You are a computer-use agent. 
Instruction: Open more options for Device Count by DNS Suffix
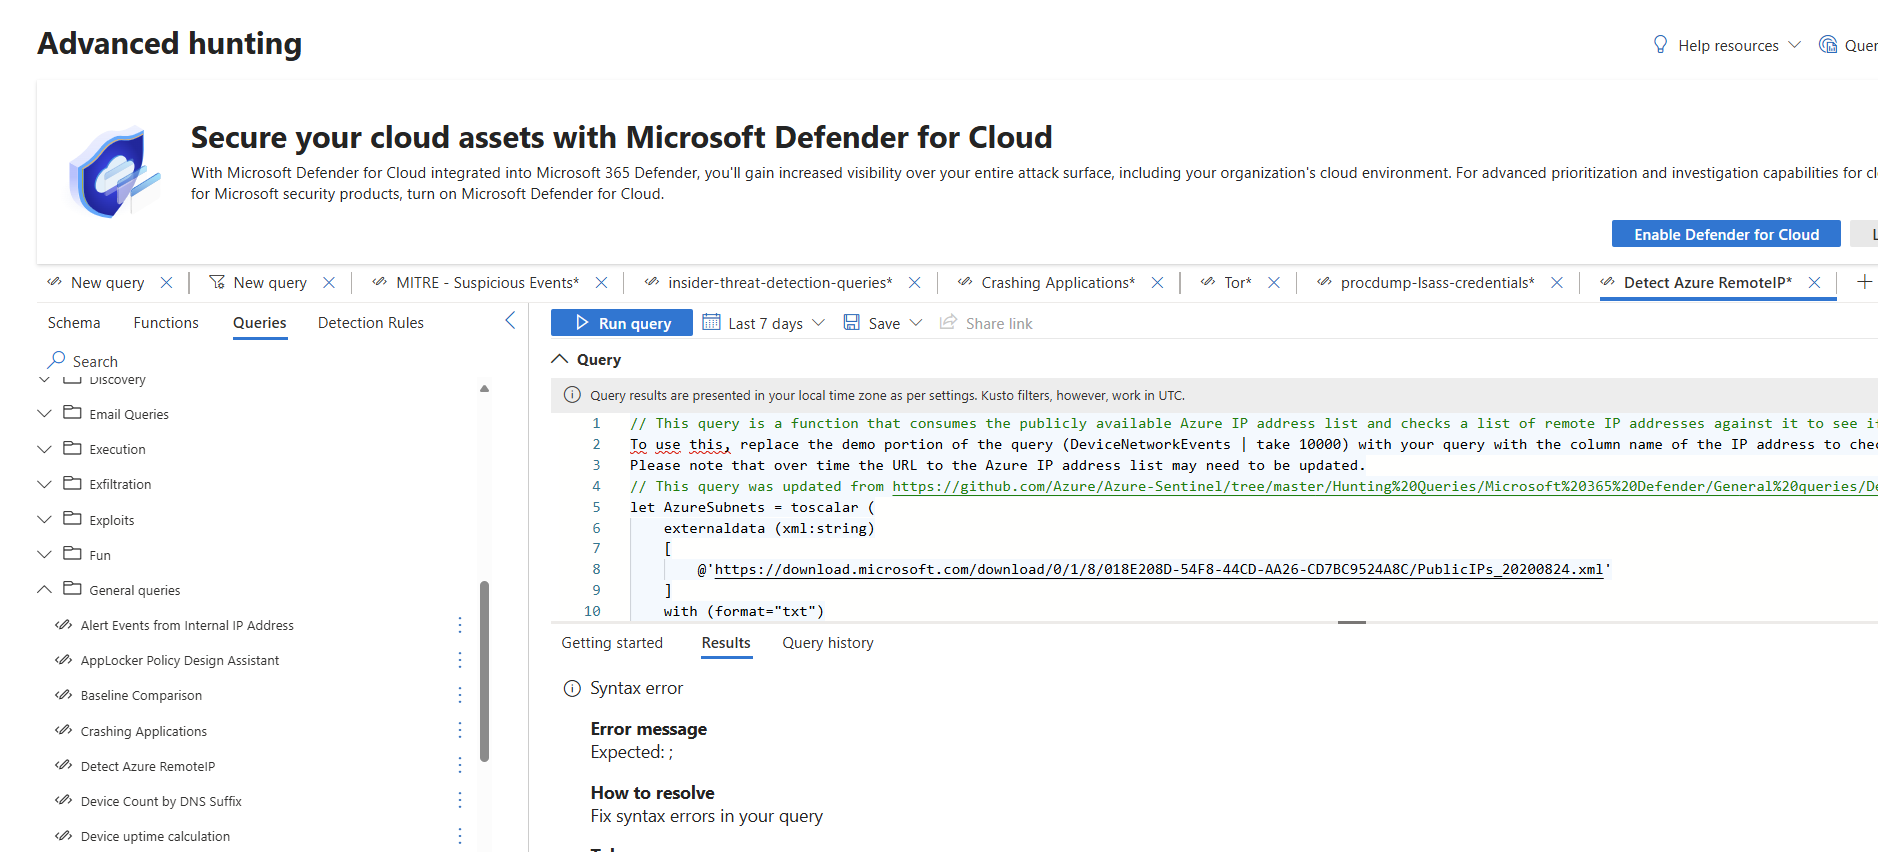460,801
